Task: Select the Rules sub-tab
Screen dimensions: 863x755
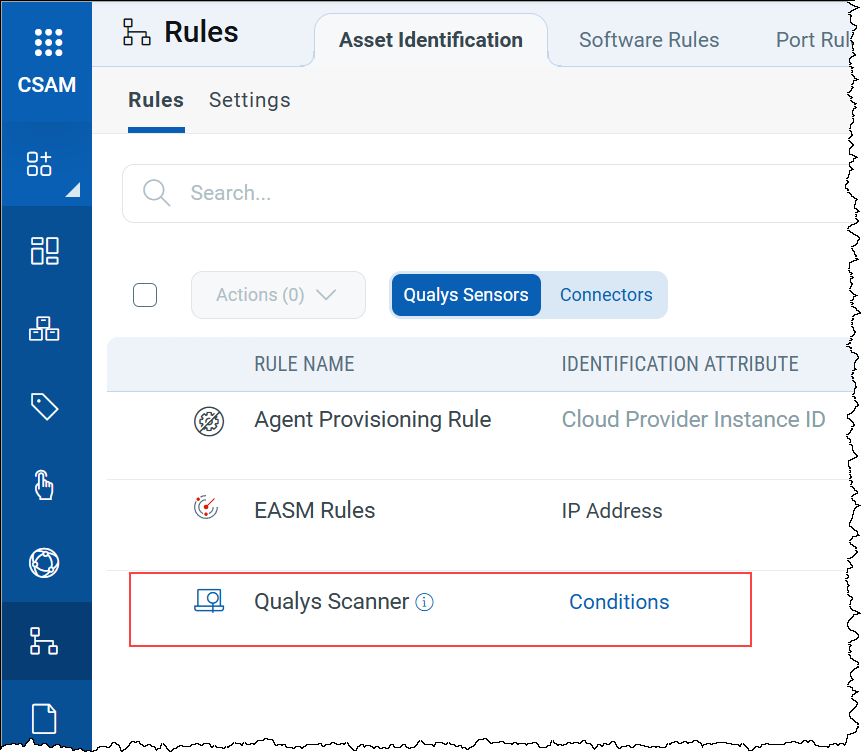Action: coord(156,100)
